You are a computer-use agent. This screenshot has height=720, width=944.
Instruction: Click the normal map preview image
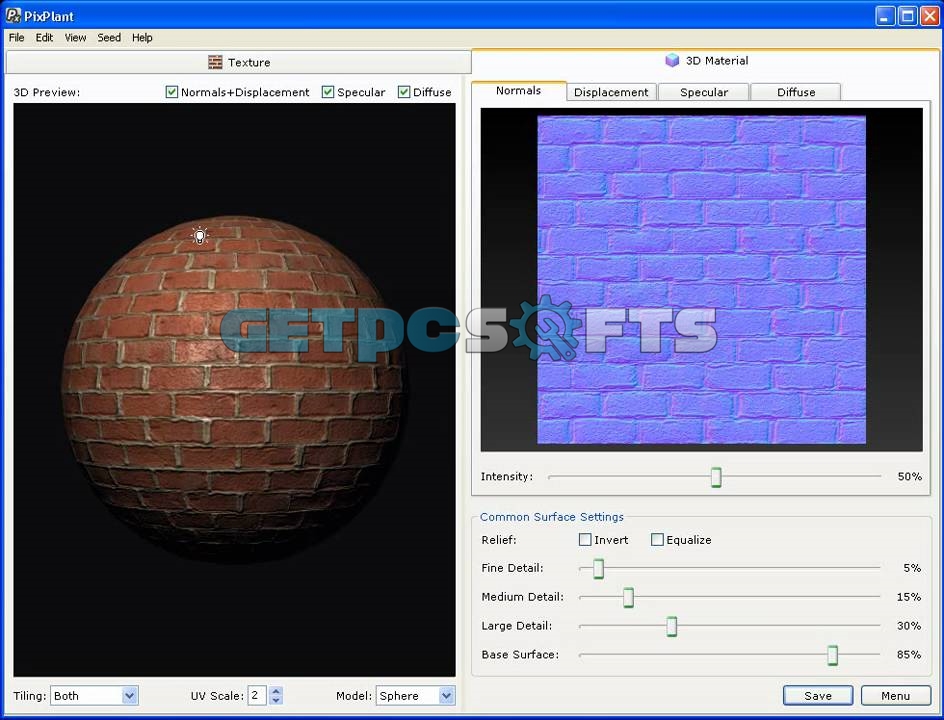pyautogui.click(x=701, y=280)
